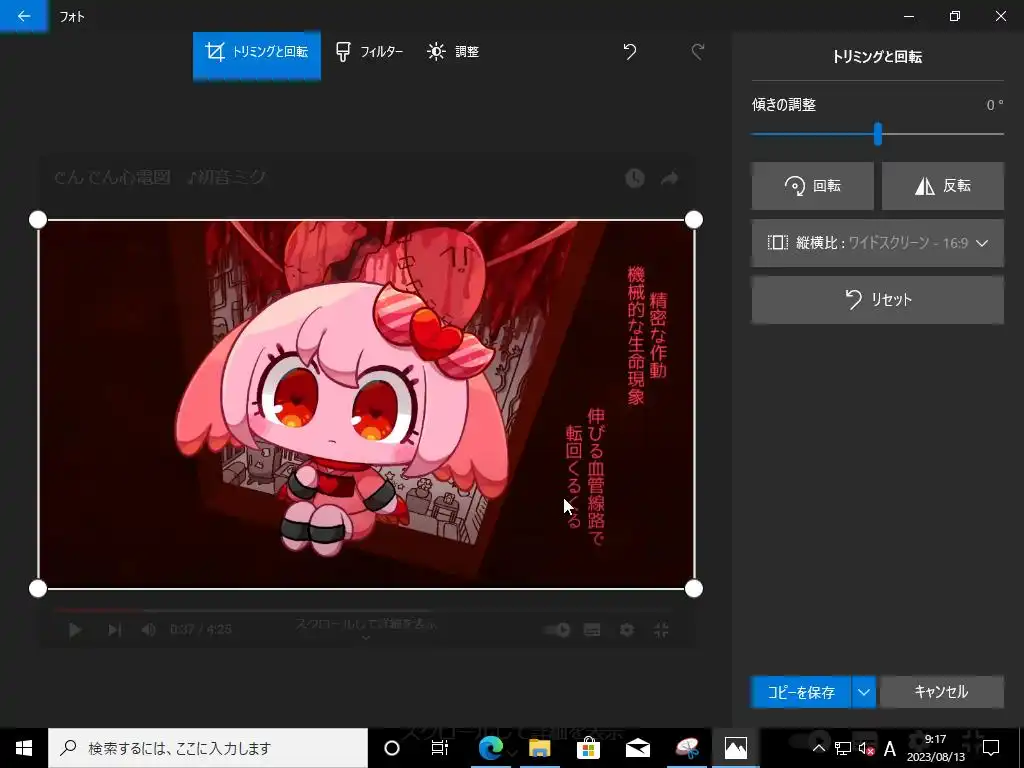Toggle the IME input mode A
Screen dimensions: 1024x768
click(889, 748)
